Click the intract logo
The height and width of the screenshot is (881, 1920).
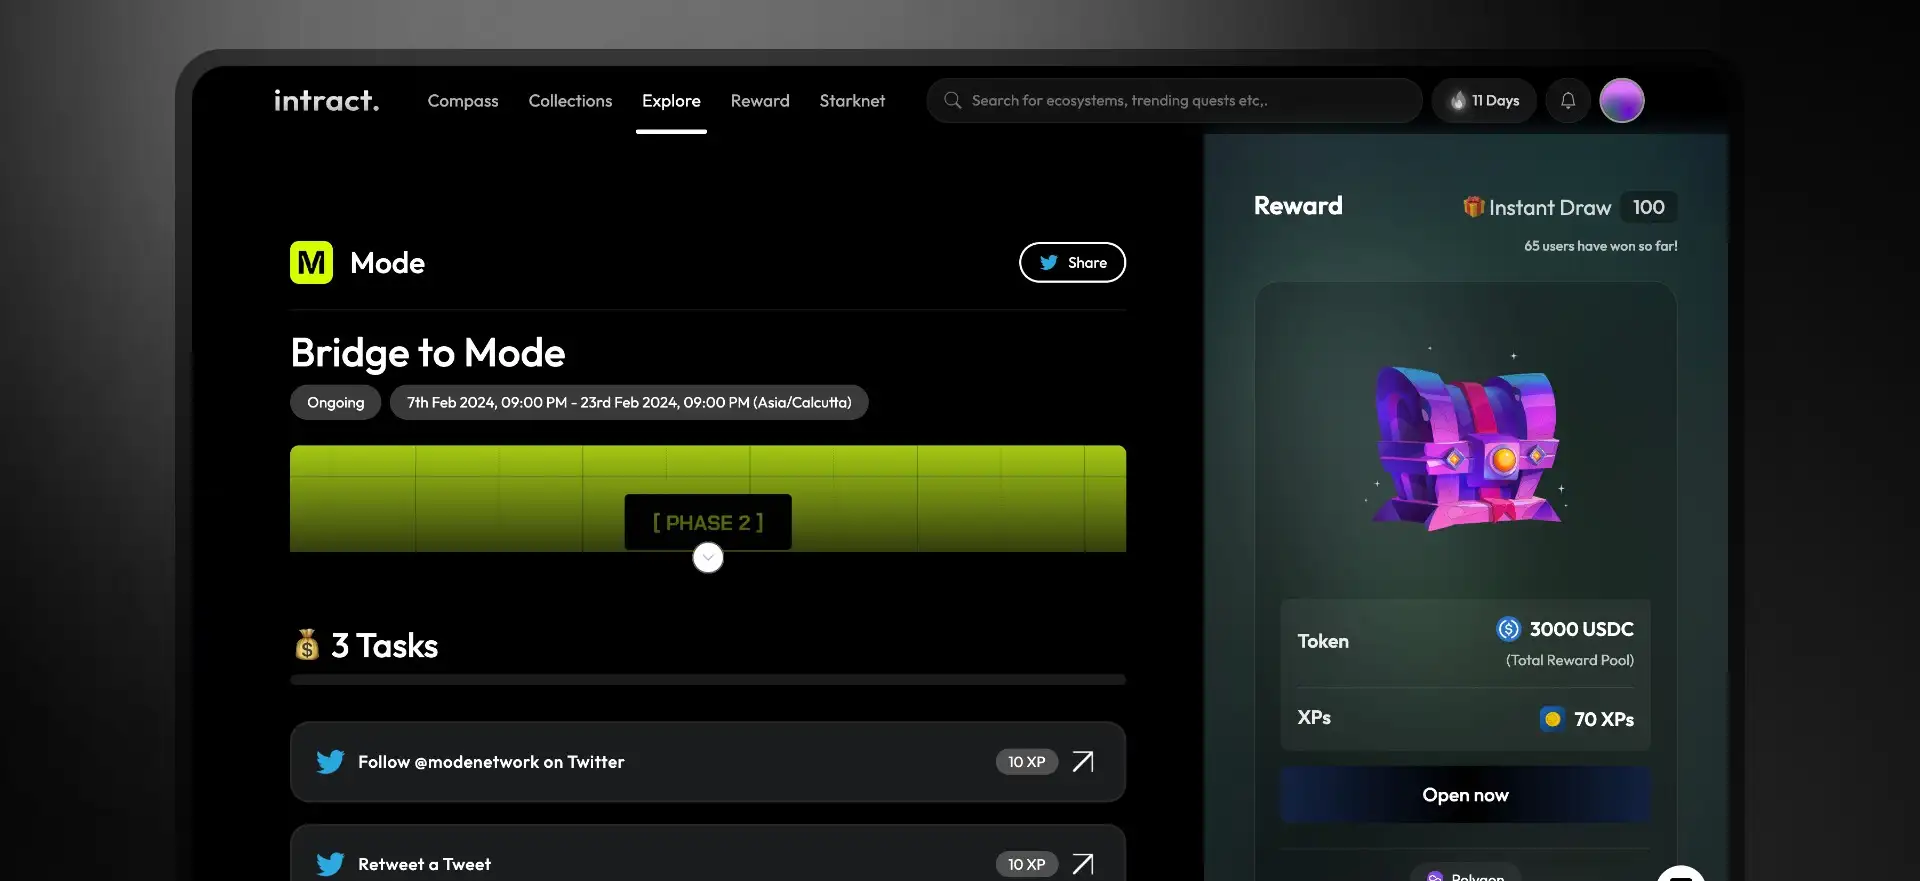(326, 101)
